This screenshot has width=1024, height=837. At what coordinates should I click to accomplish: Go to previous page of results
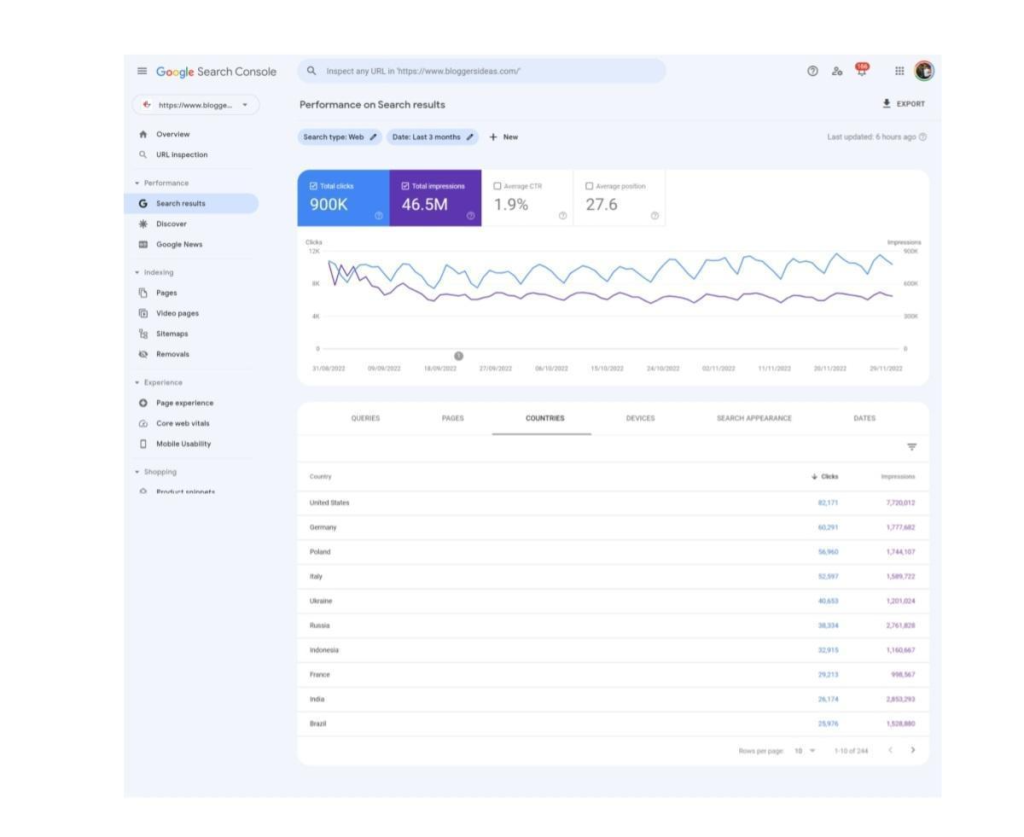click(890, 750)
